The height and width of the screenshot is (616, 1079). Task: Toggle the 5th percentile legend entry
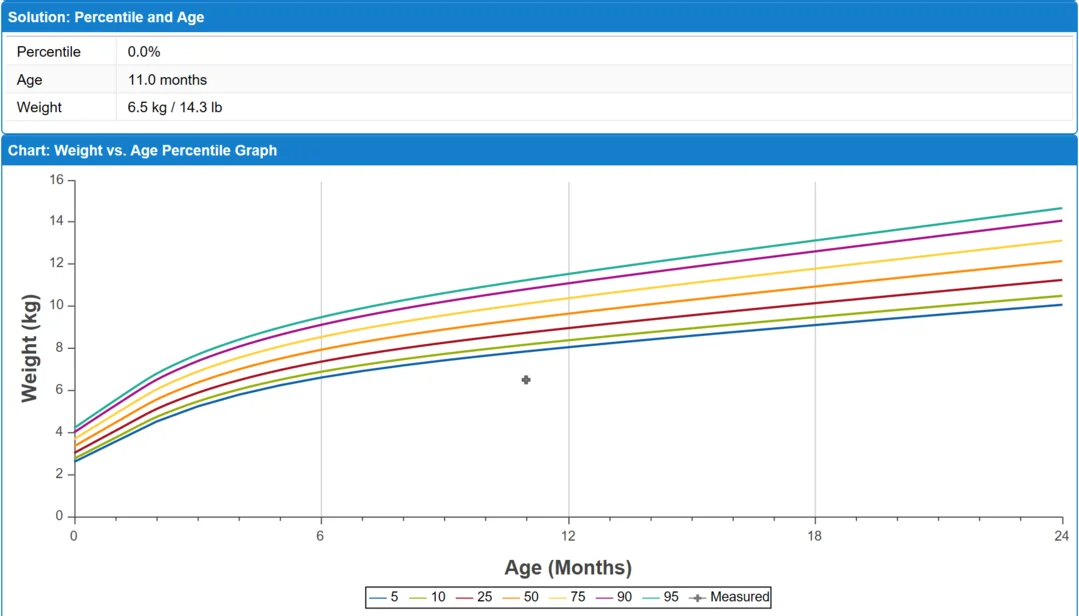pos(383,597)
